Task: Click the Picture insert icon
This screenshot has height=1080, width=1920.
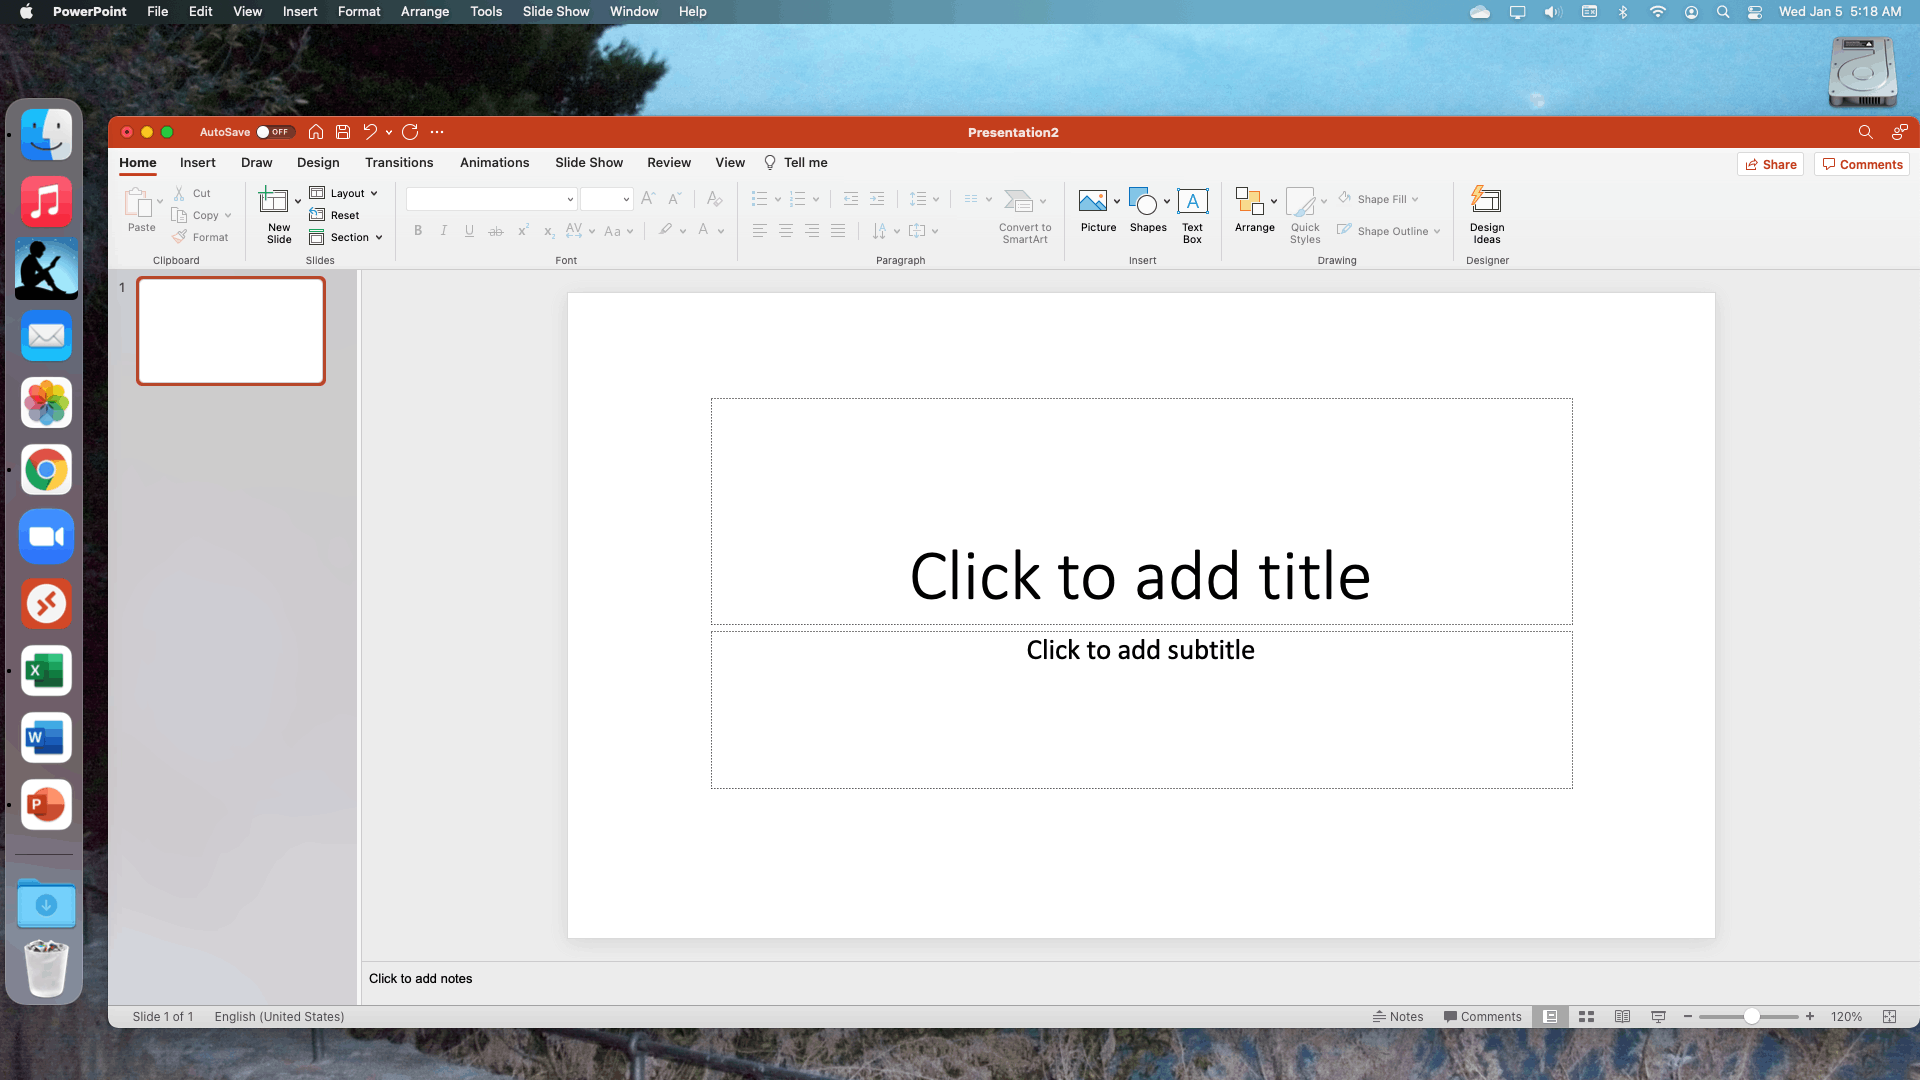Action: [1092, 202]
